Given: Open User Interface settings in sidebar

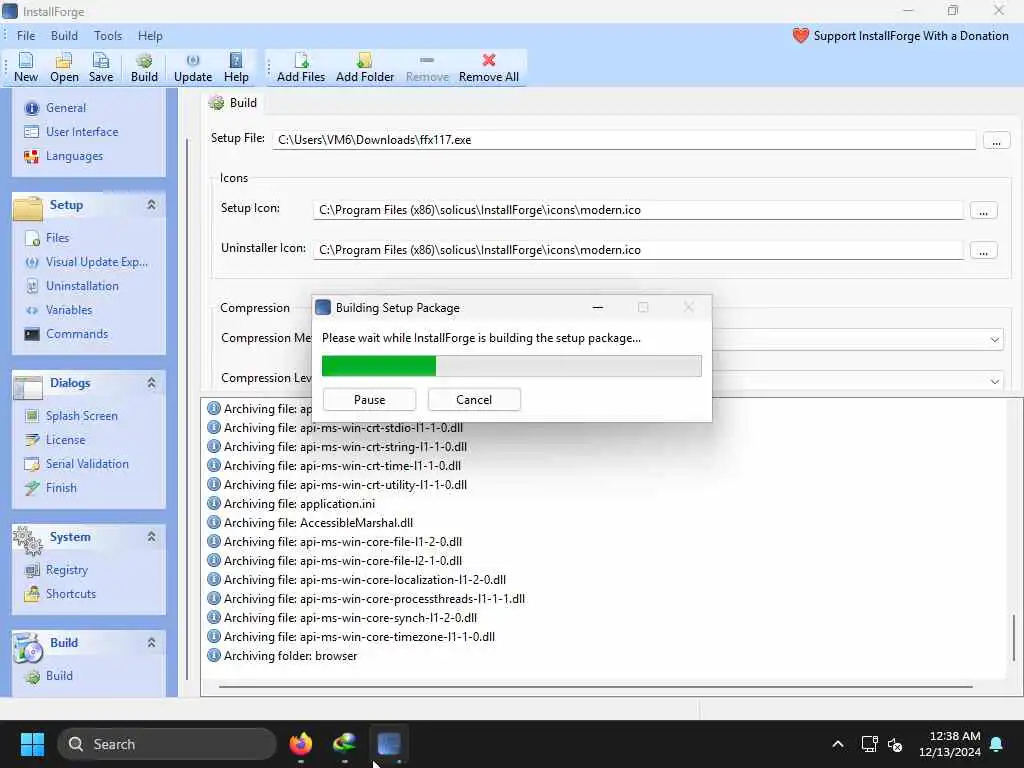Looking at the screenshot, I should (82, 132).
